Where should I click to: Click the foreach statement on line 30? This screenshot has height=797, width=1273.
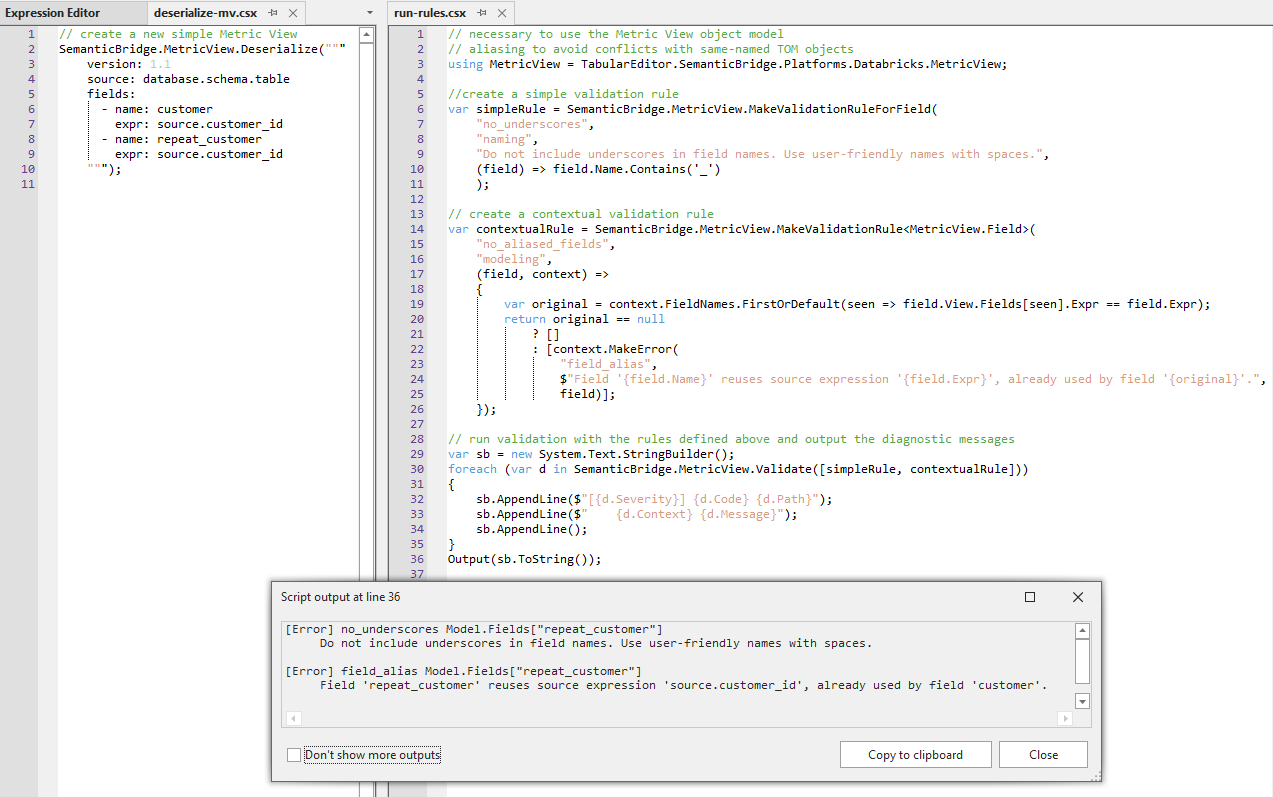[x=738, y=469]
